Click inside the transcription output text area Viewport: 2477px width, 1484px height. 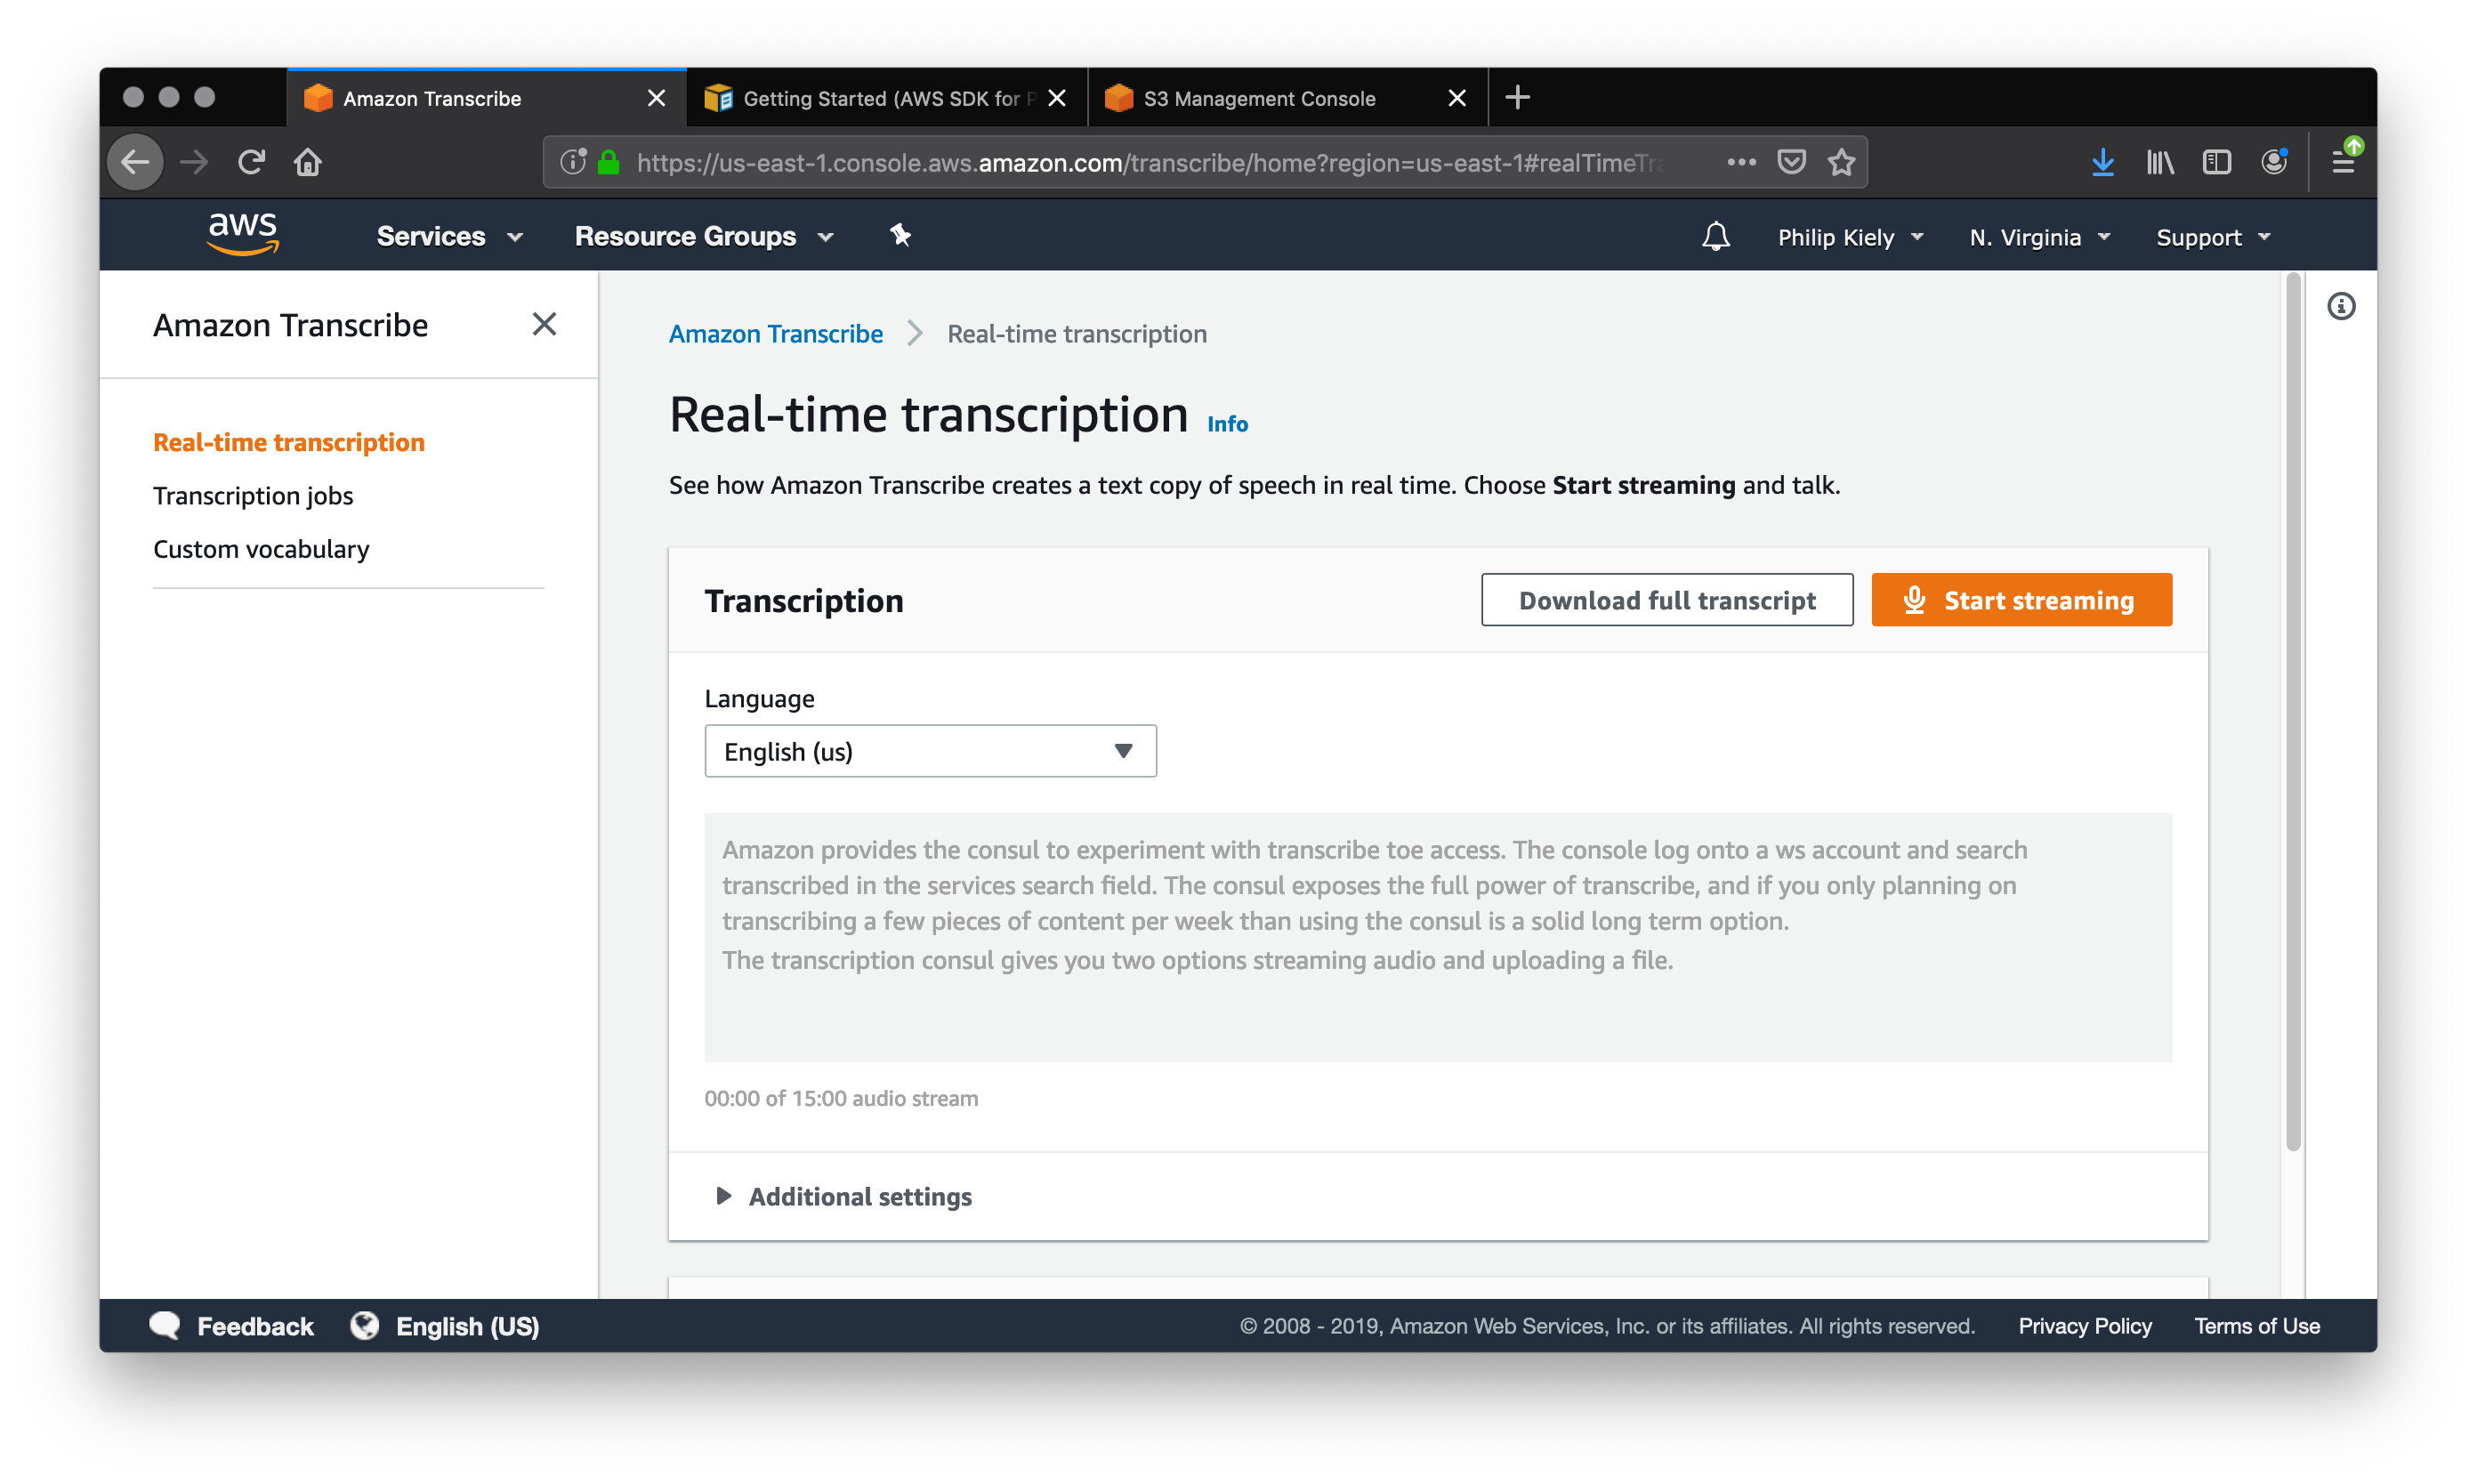click(1438, 937)
